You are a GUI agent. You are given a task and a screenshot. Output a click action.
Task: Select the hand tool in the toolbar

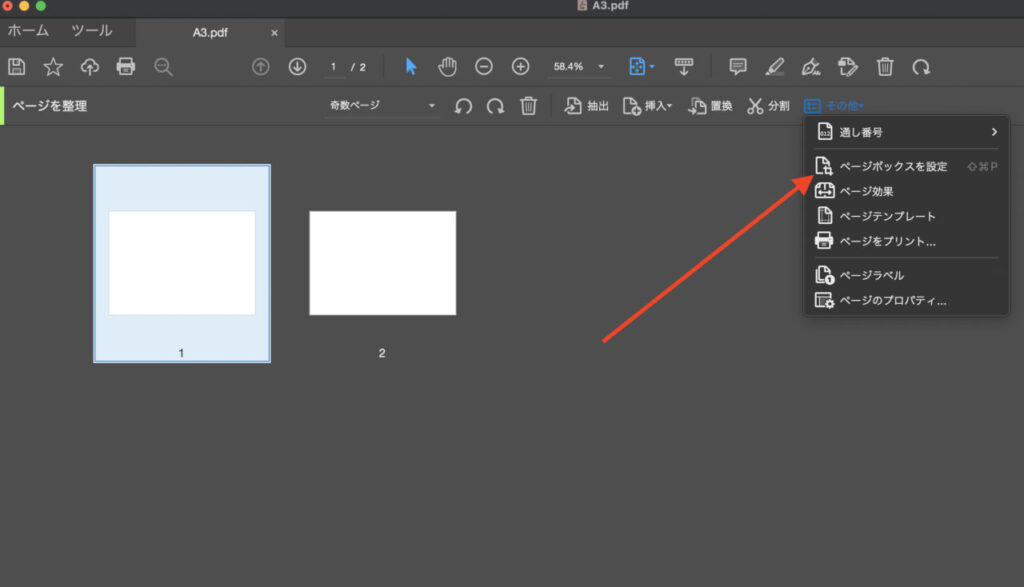(447, 66)
